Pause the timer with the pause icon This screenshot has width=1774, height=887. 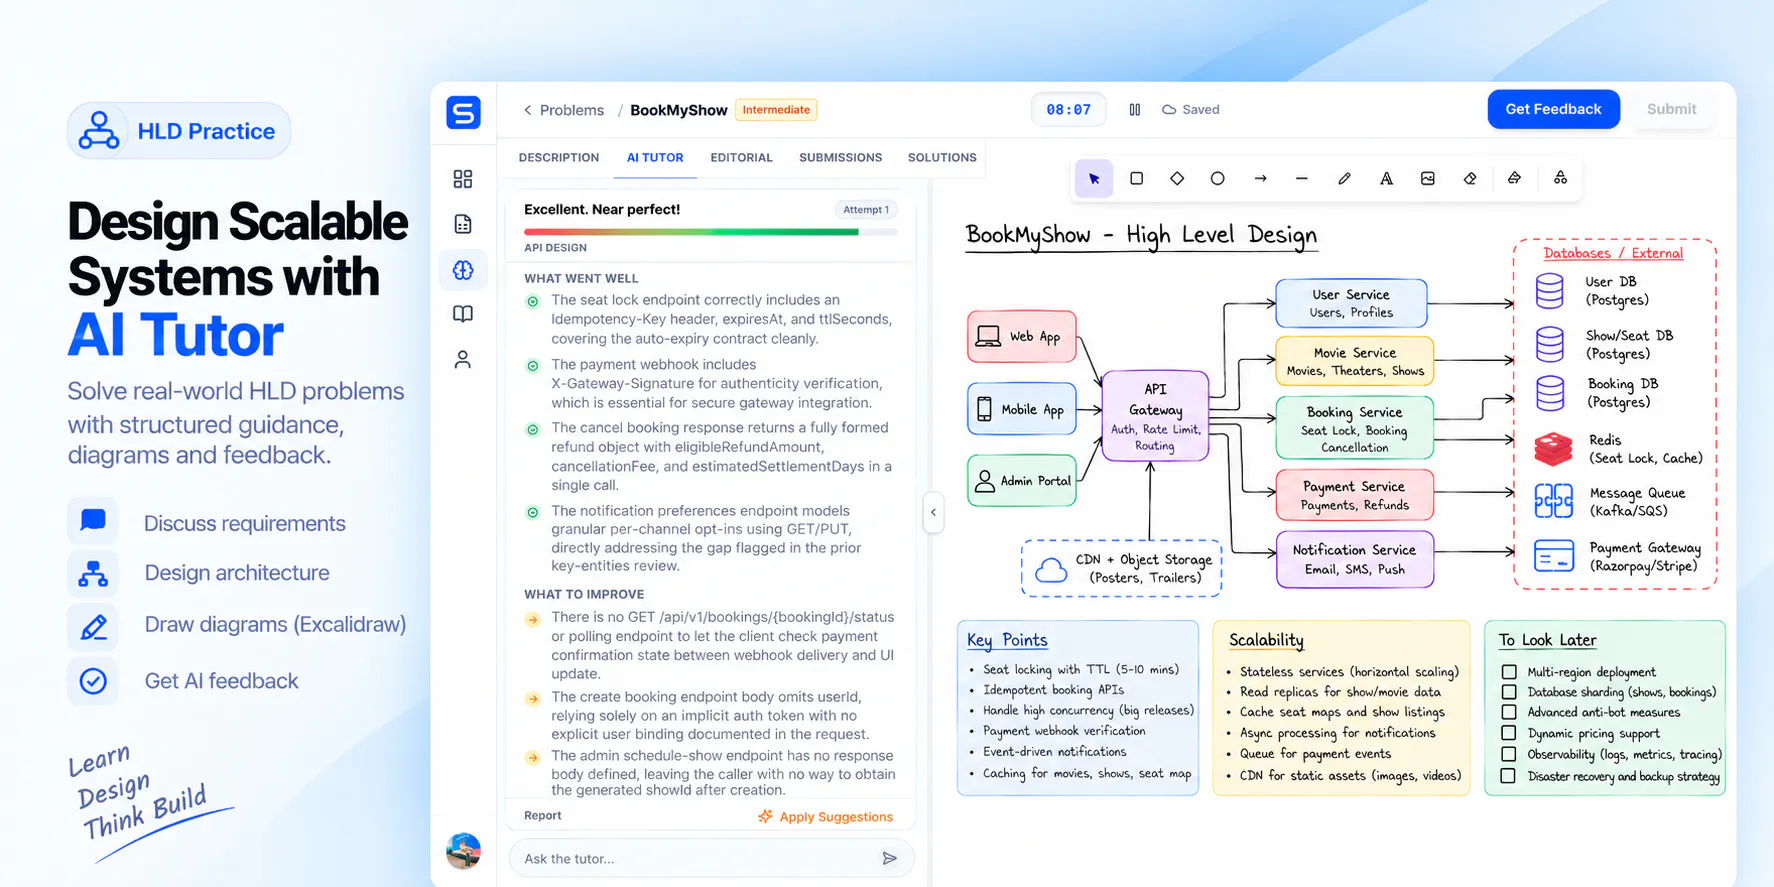coord(1135,110)
